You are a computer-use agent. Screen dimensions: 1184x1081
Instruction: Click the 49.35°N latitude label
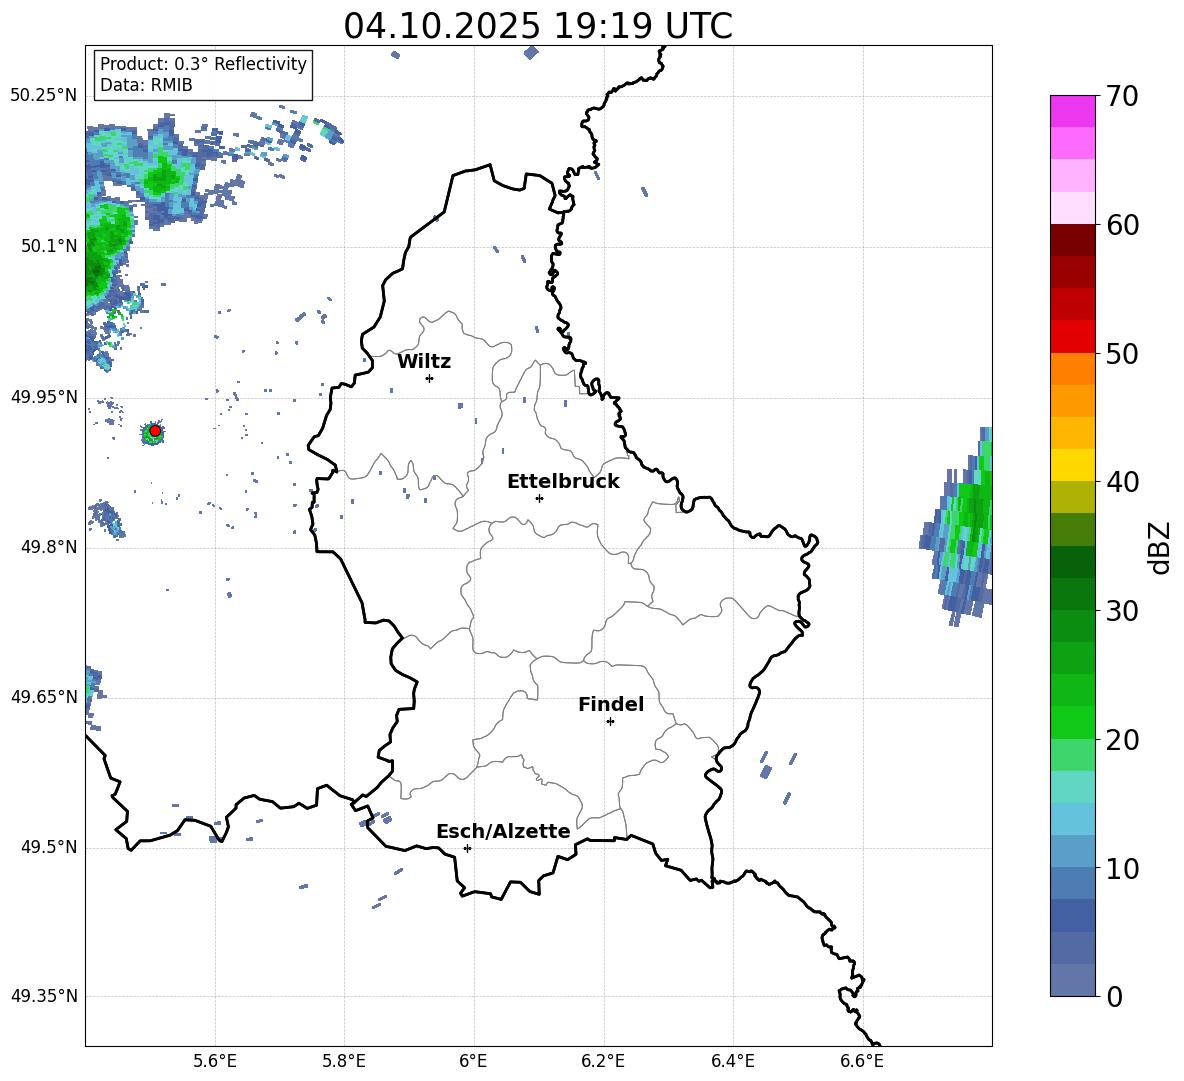click(x=44, y=996)
